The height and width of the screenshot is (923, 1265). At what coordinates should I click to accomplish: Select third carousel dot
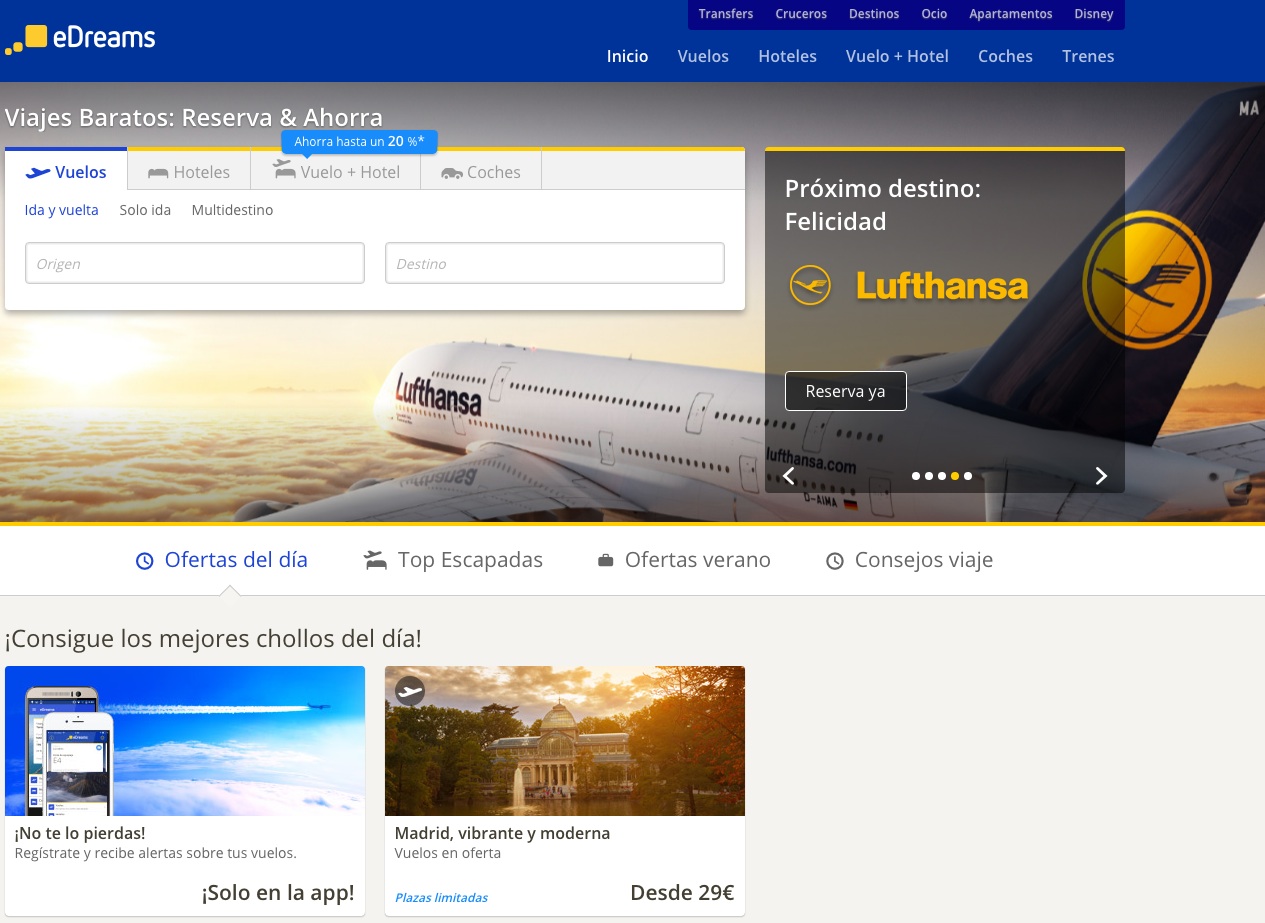pos(942,476)
